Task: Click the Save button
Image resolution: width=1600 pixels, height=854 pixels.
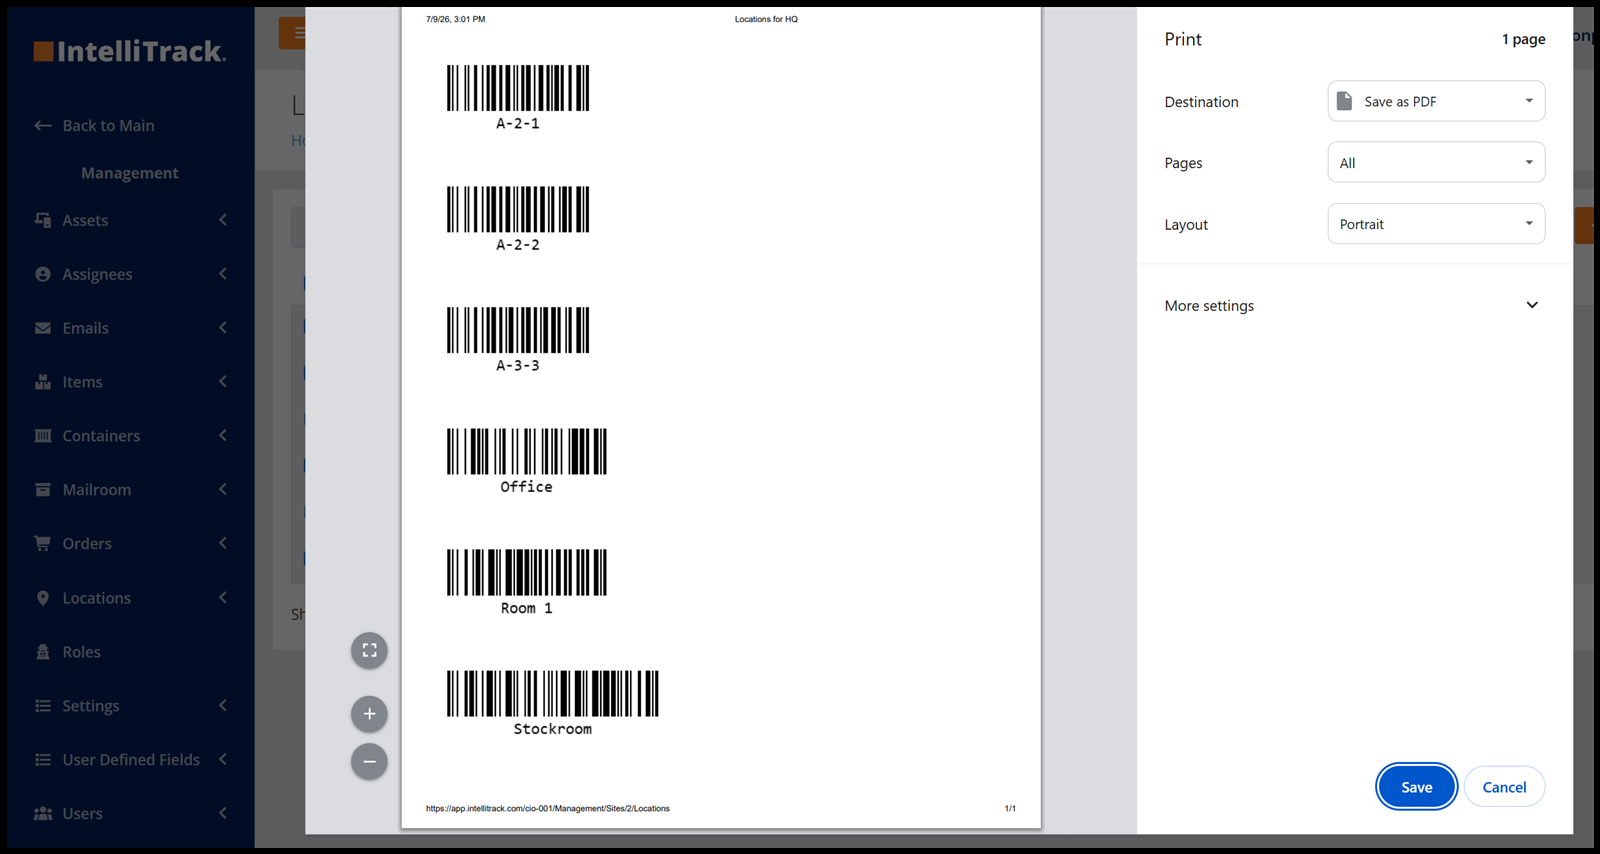Action: click(1416, 787)
